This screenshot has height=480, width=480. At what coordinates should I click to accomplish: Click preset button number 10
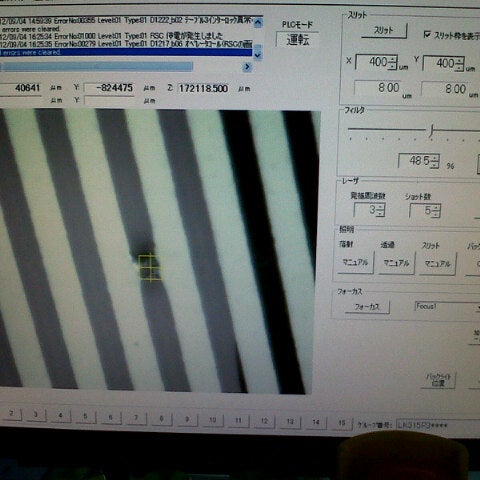click(x=213, y=420)
